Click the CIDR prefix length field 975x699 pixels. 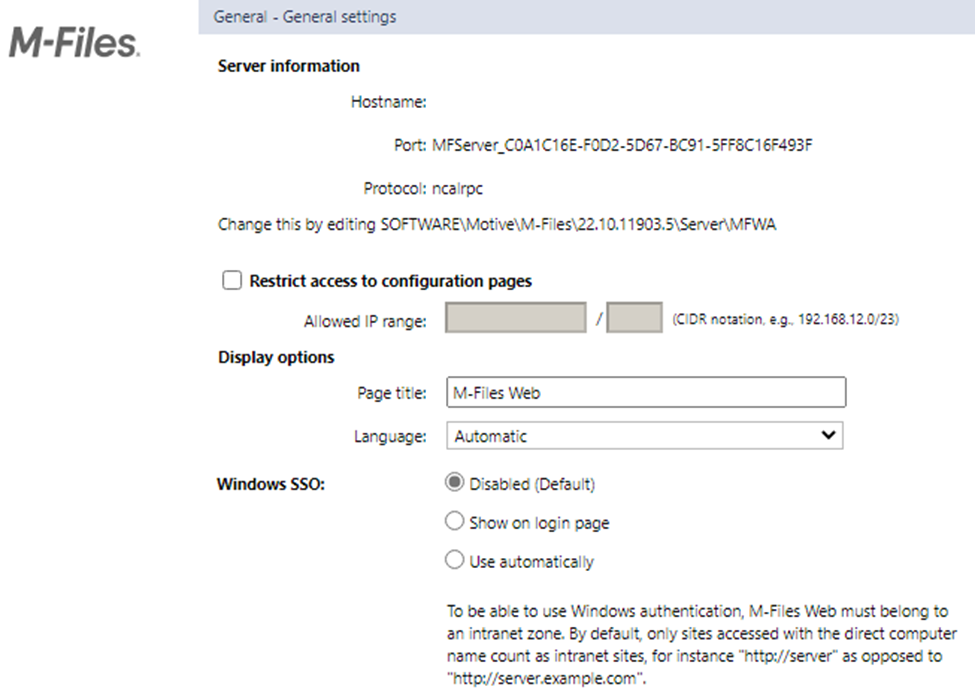coord(634,321)
